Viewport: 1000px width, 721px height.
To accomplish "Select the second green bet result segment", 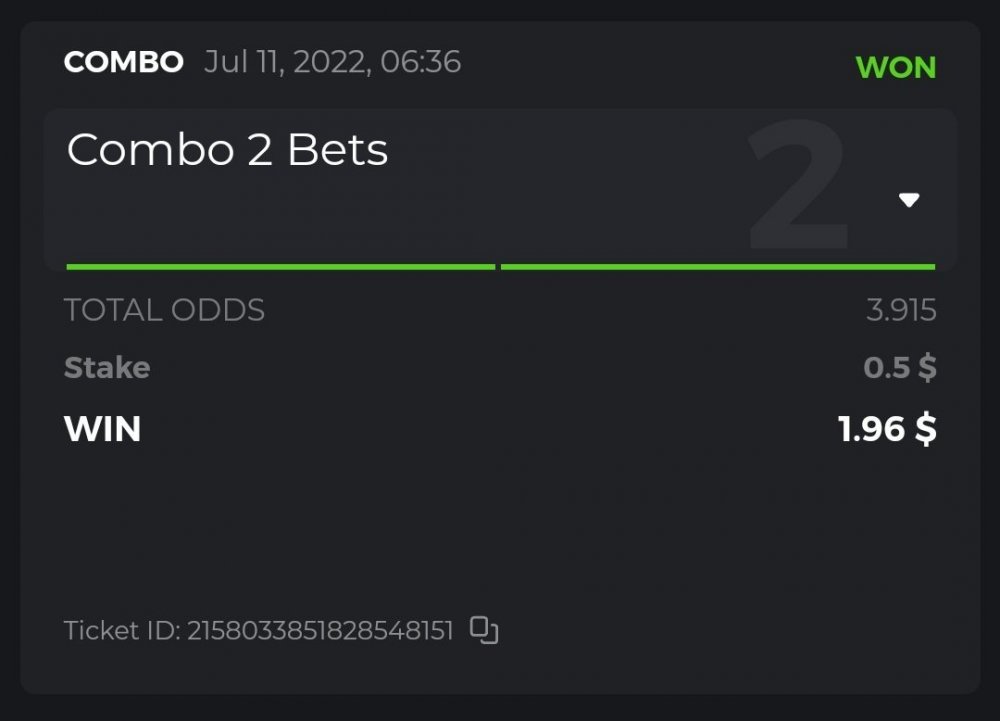I will click(x=717, y=267).
